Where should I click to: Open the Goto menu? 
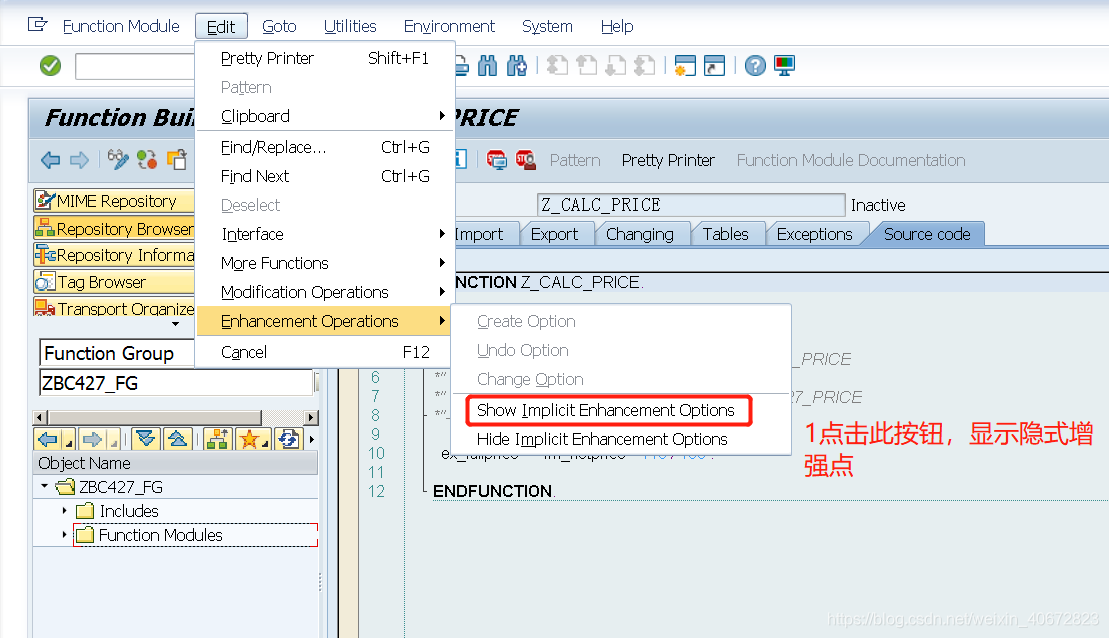click(x=279, y=26)
